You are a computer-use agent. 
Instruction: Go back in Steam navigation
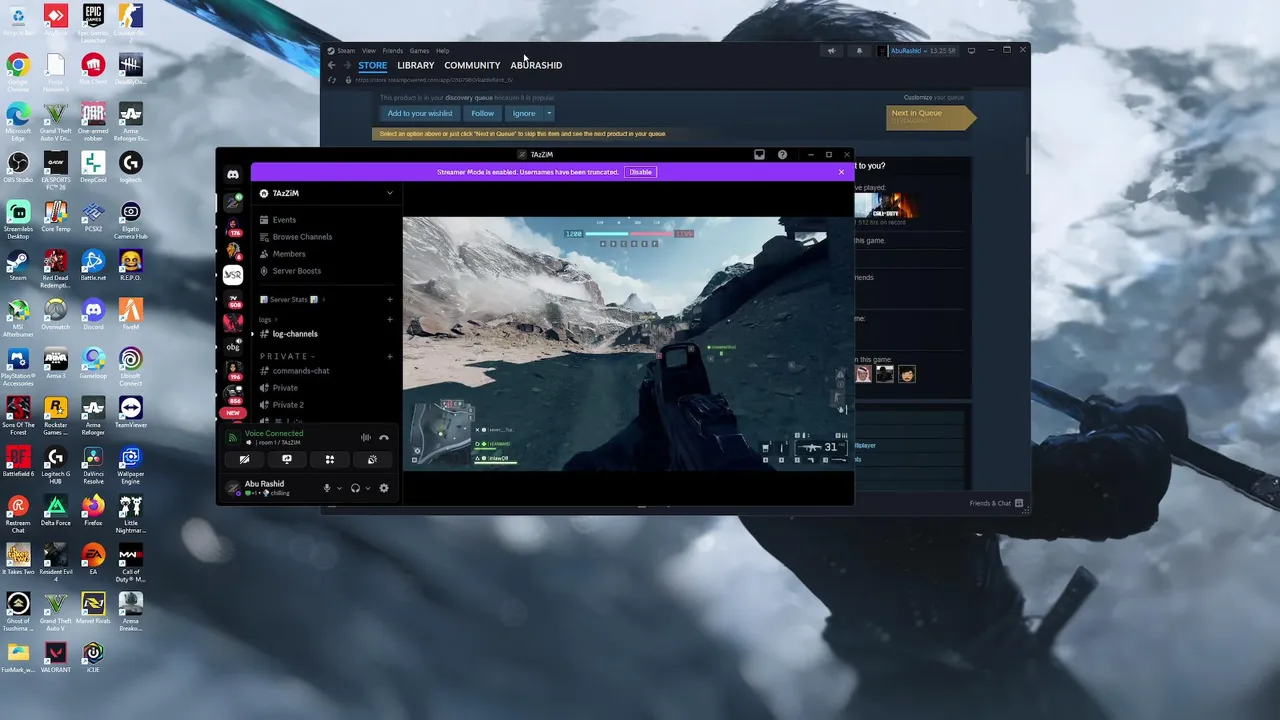332,65
